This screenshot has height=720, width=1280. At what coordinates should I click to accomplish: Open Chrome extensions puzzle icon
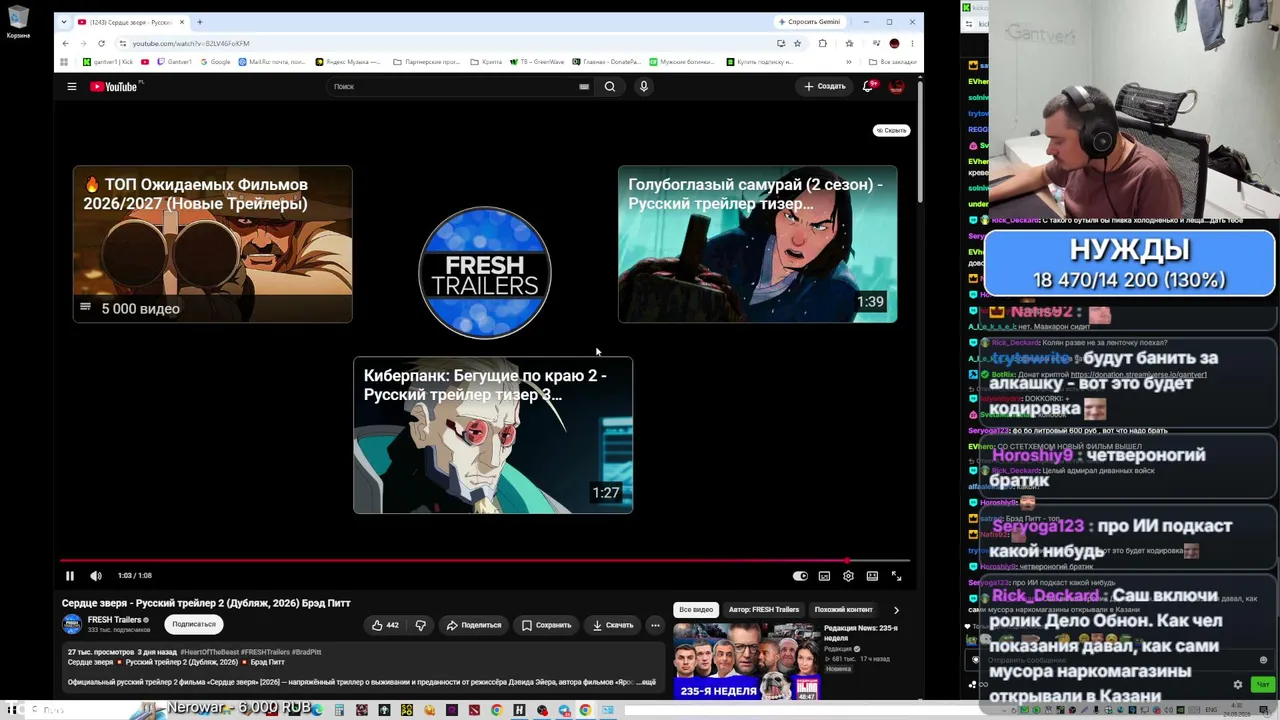click(823, 43)
